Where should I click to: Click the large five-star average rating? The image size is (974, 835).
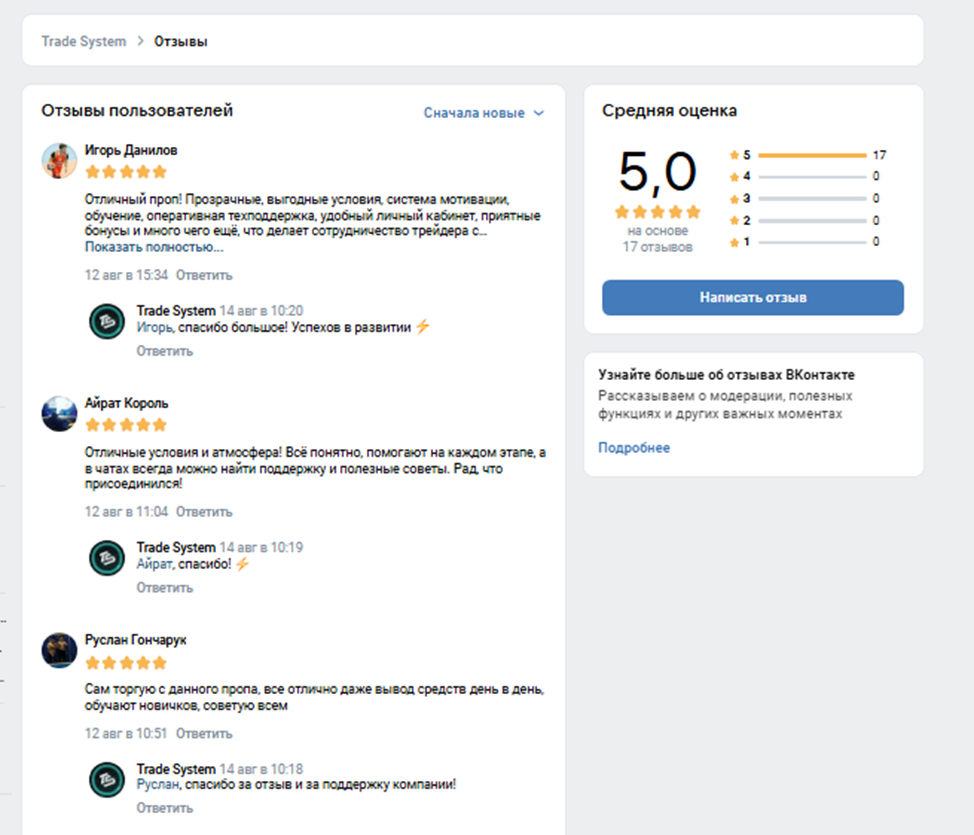coord(657,212)
